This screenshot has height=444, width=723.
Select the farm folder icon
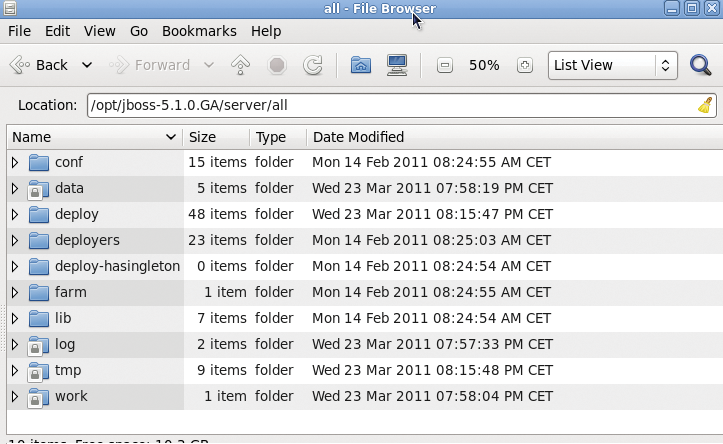click(38, 292)
